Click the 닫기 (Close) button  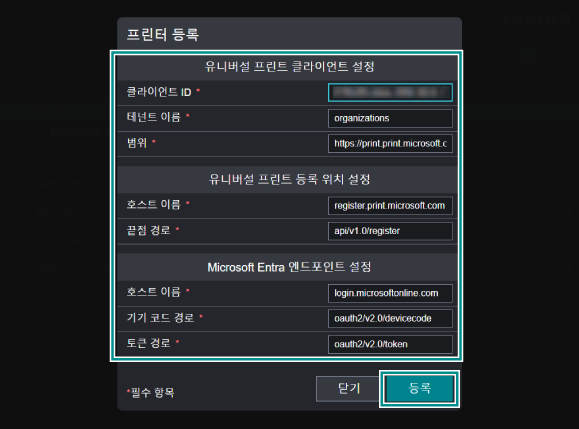[348, 389]
